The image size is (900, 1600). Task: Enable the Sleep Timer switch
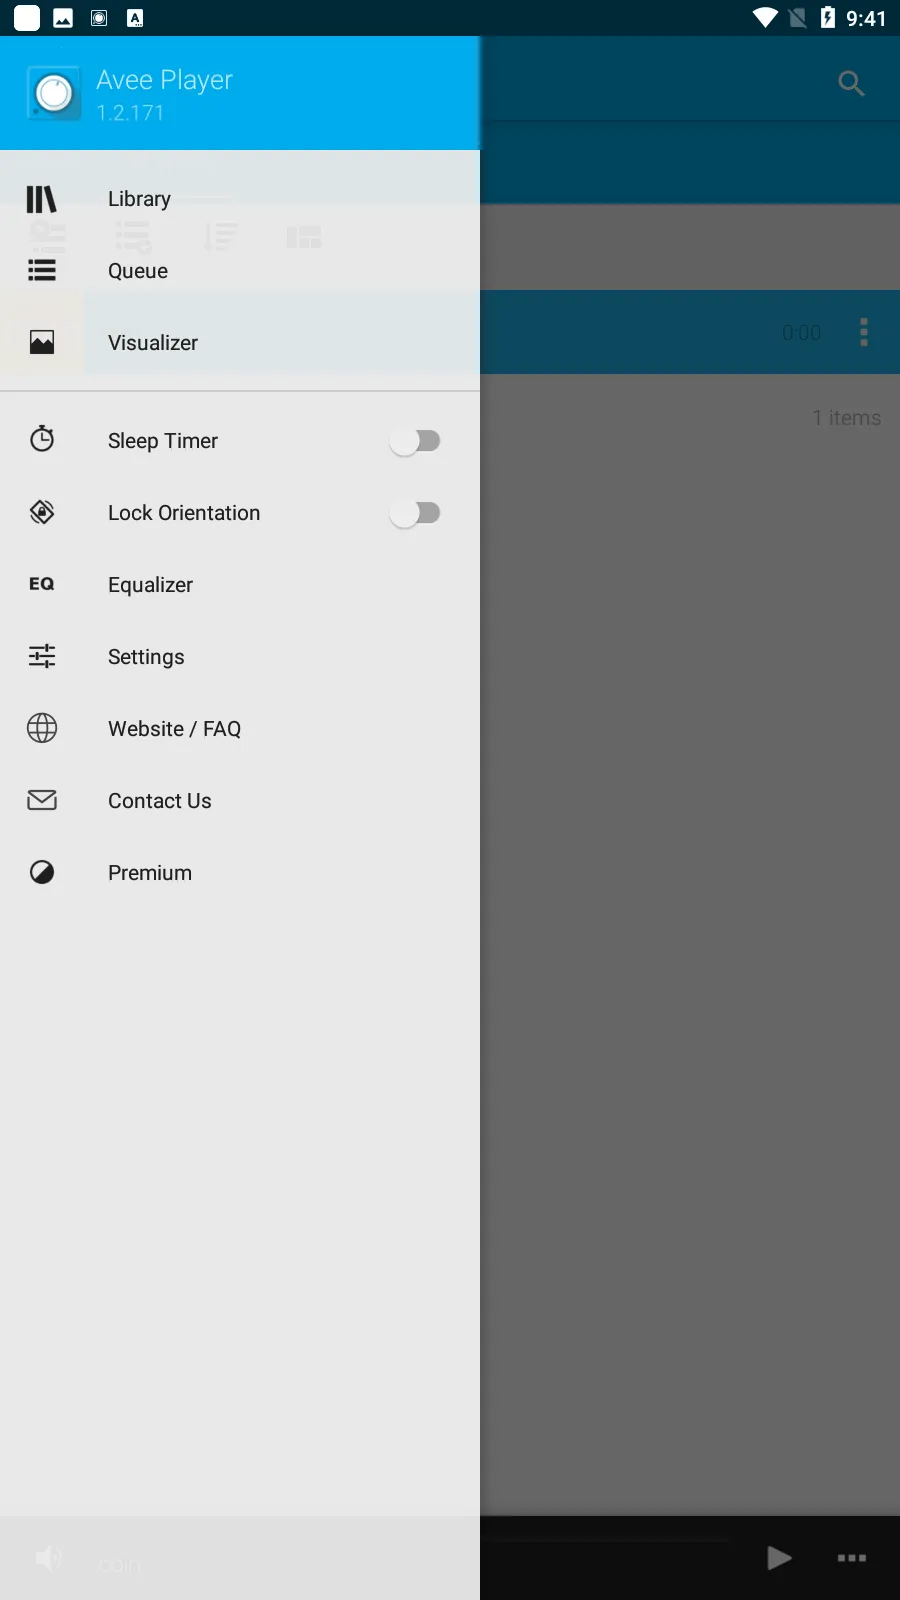415,441
